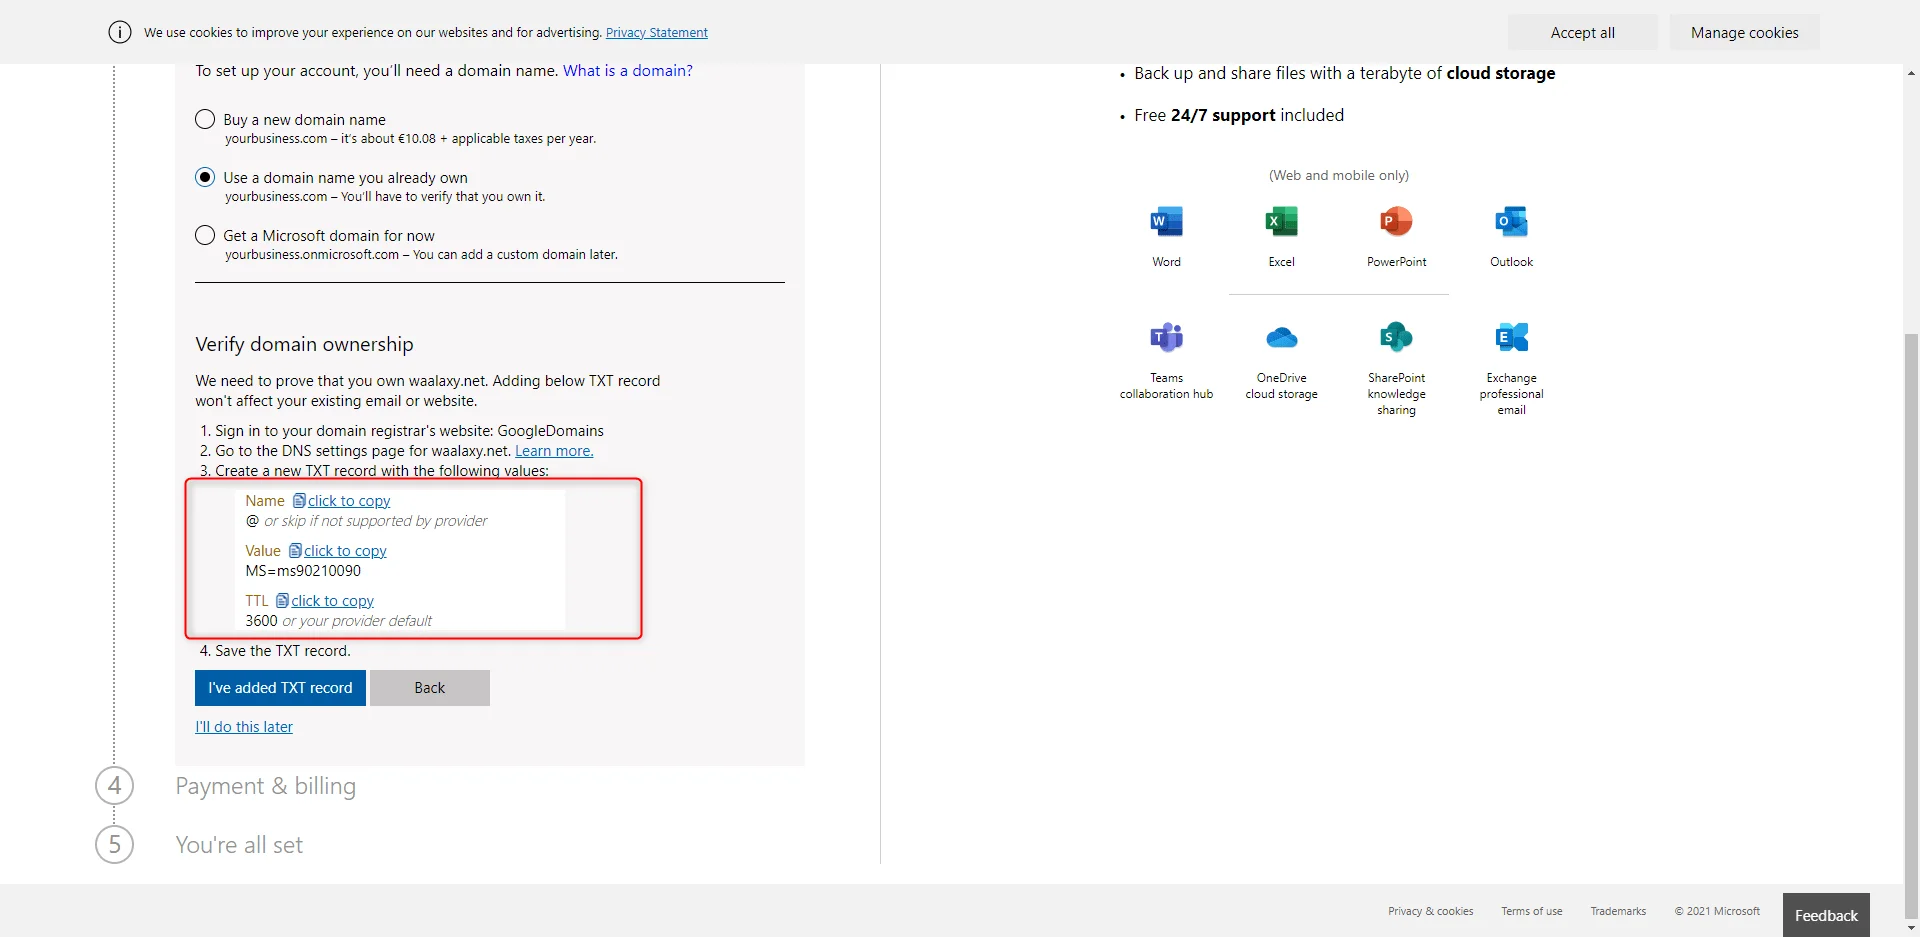Open the I'll do this later link
This screenshot has height=937, width=1920.
[x=244, y=727]
